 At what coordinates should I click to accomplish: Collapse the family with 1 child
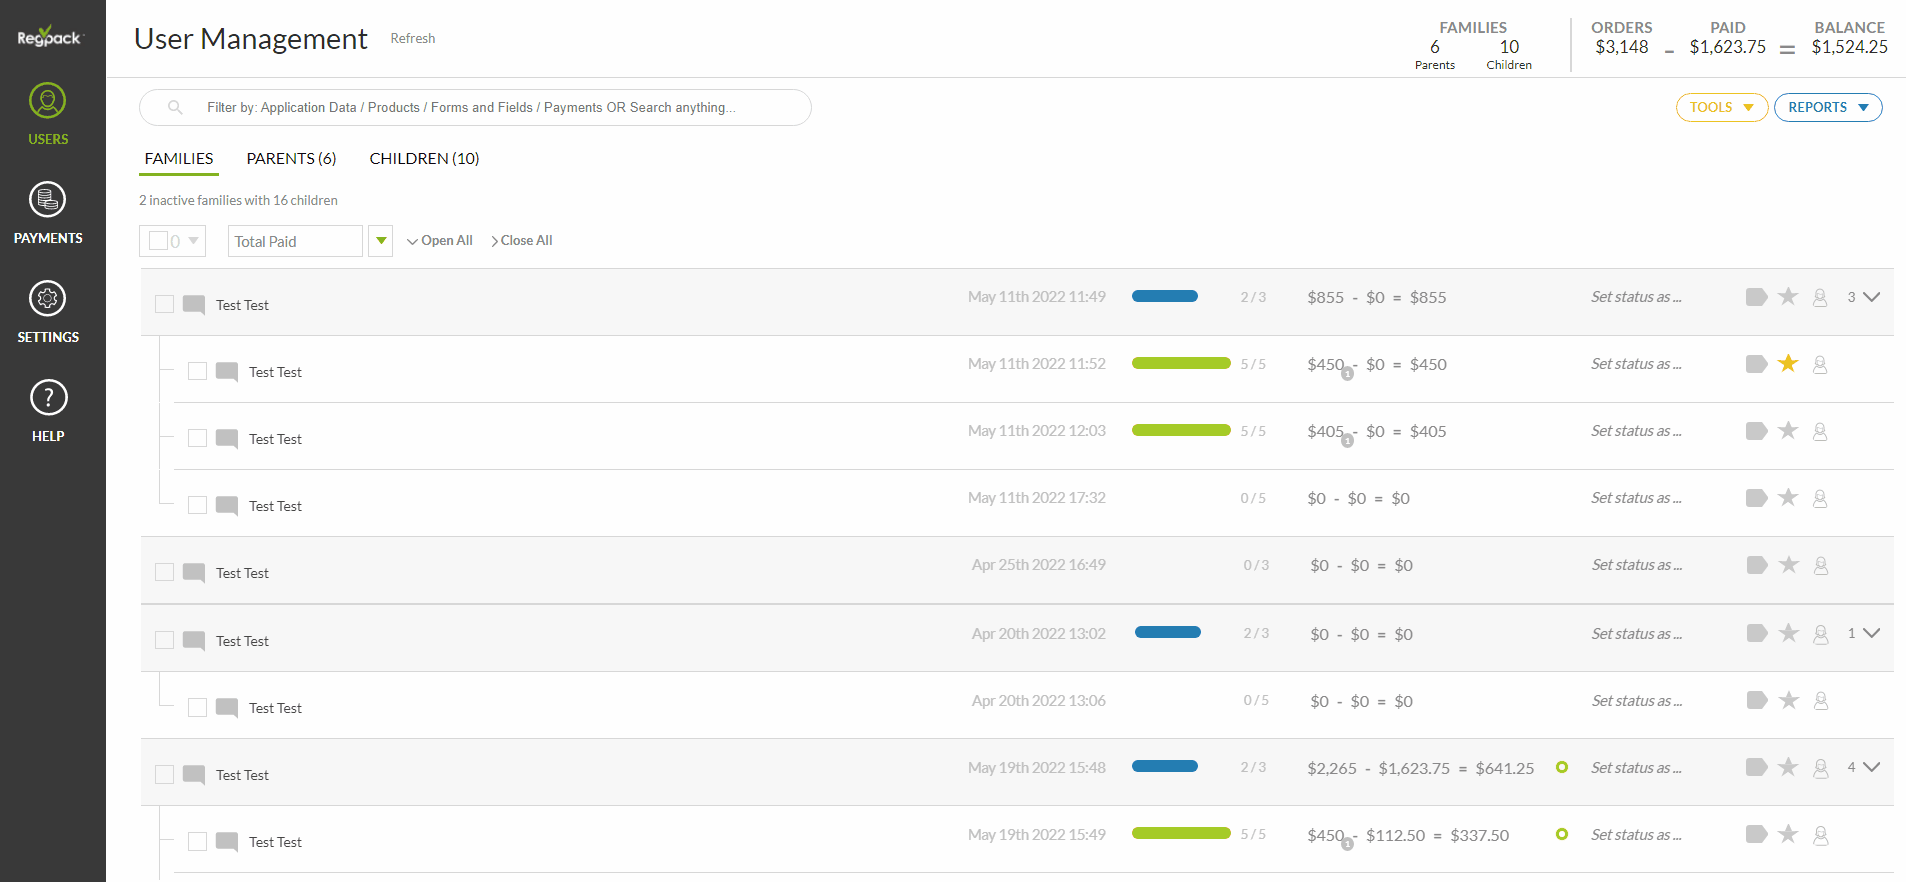(x=1872, y=633)
